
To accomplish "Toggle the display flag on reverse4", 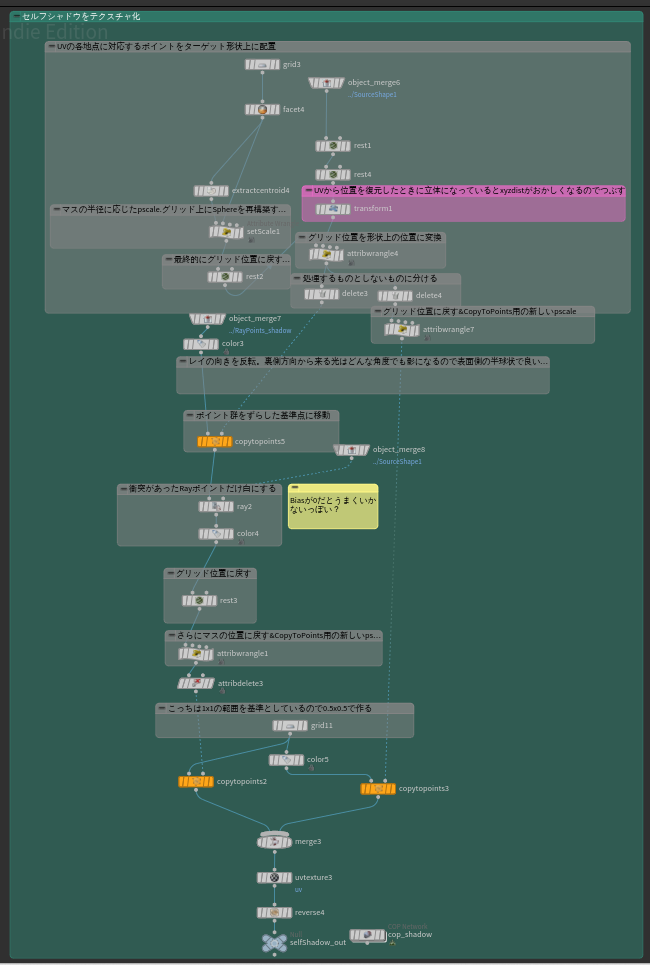I will 289,913.
